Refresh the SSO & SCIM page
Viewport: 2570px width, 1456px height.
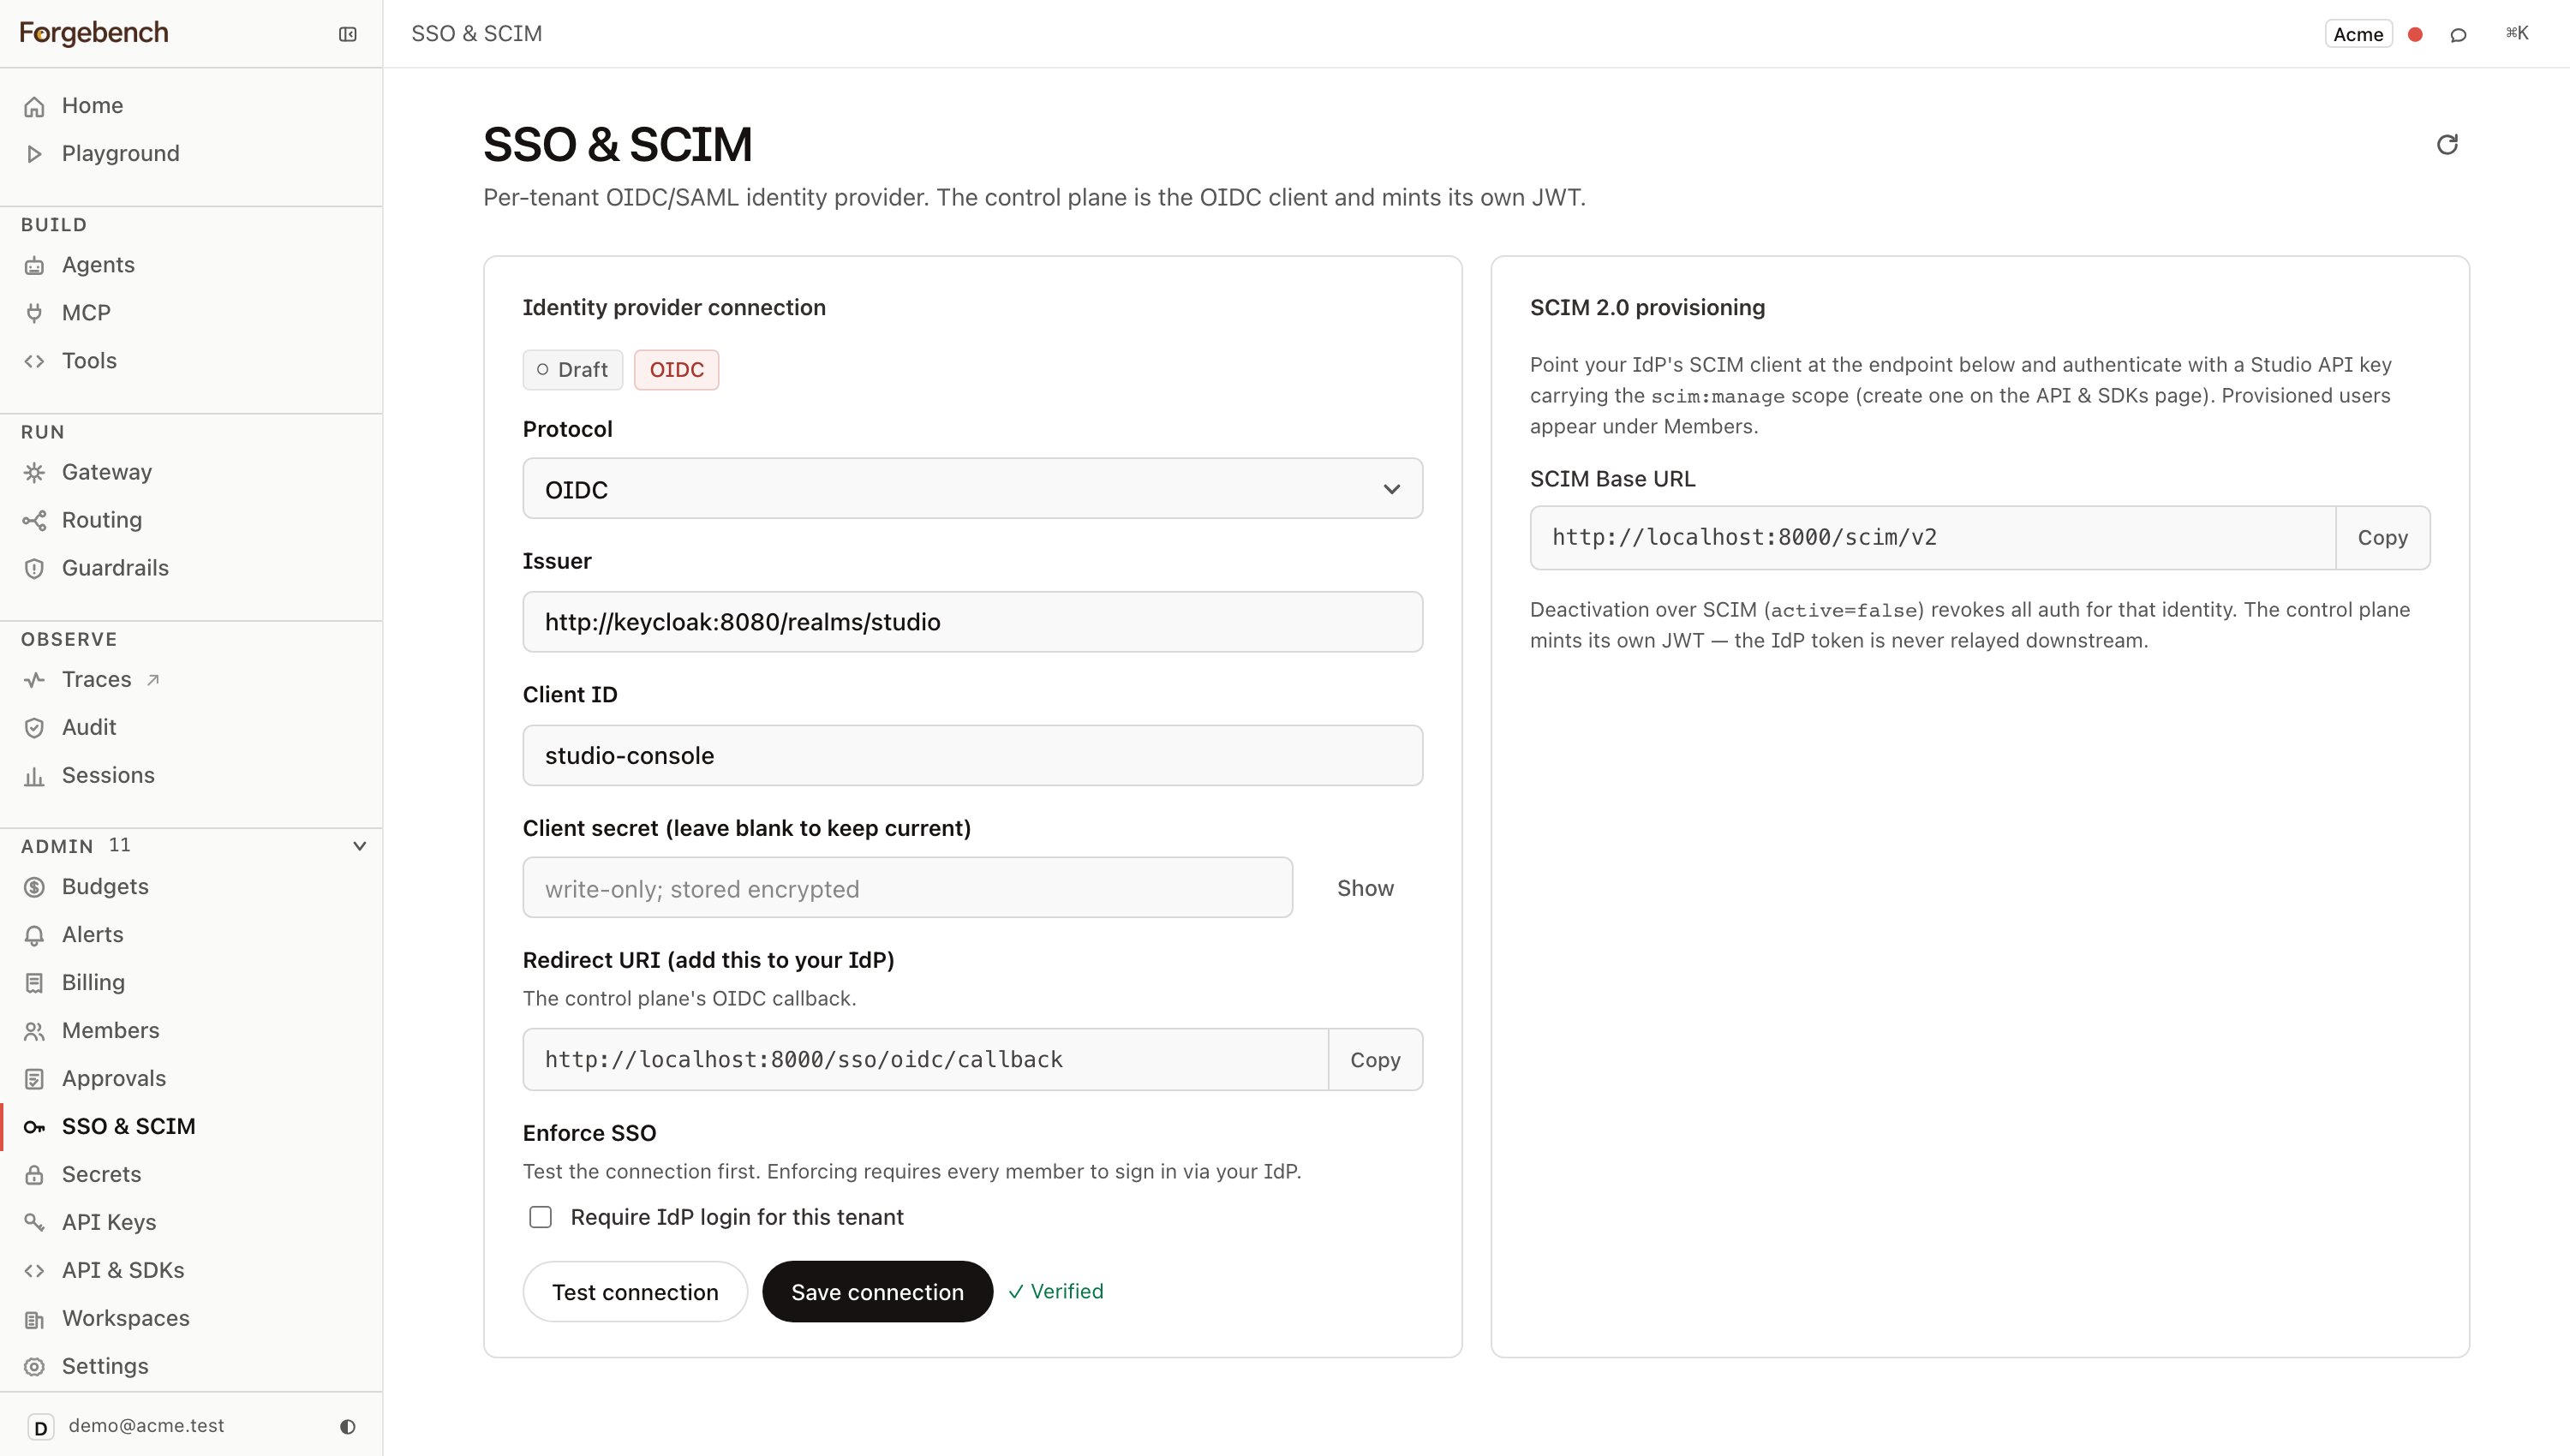(2446, 145)
